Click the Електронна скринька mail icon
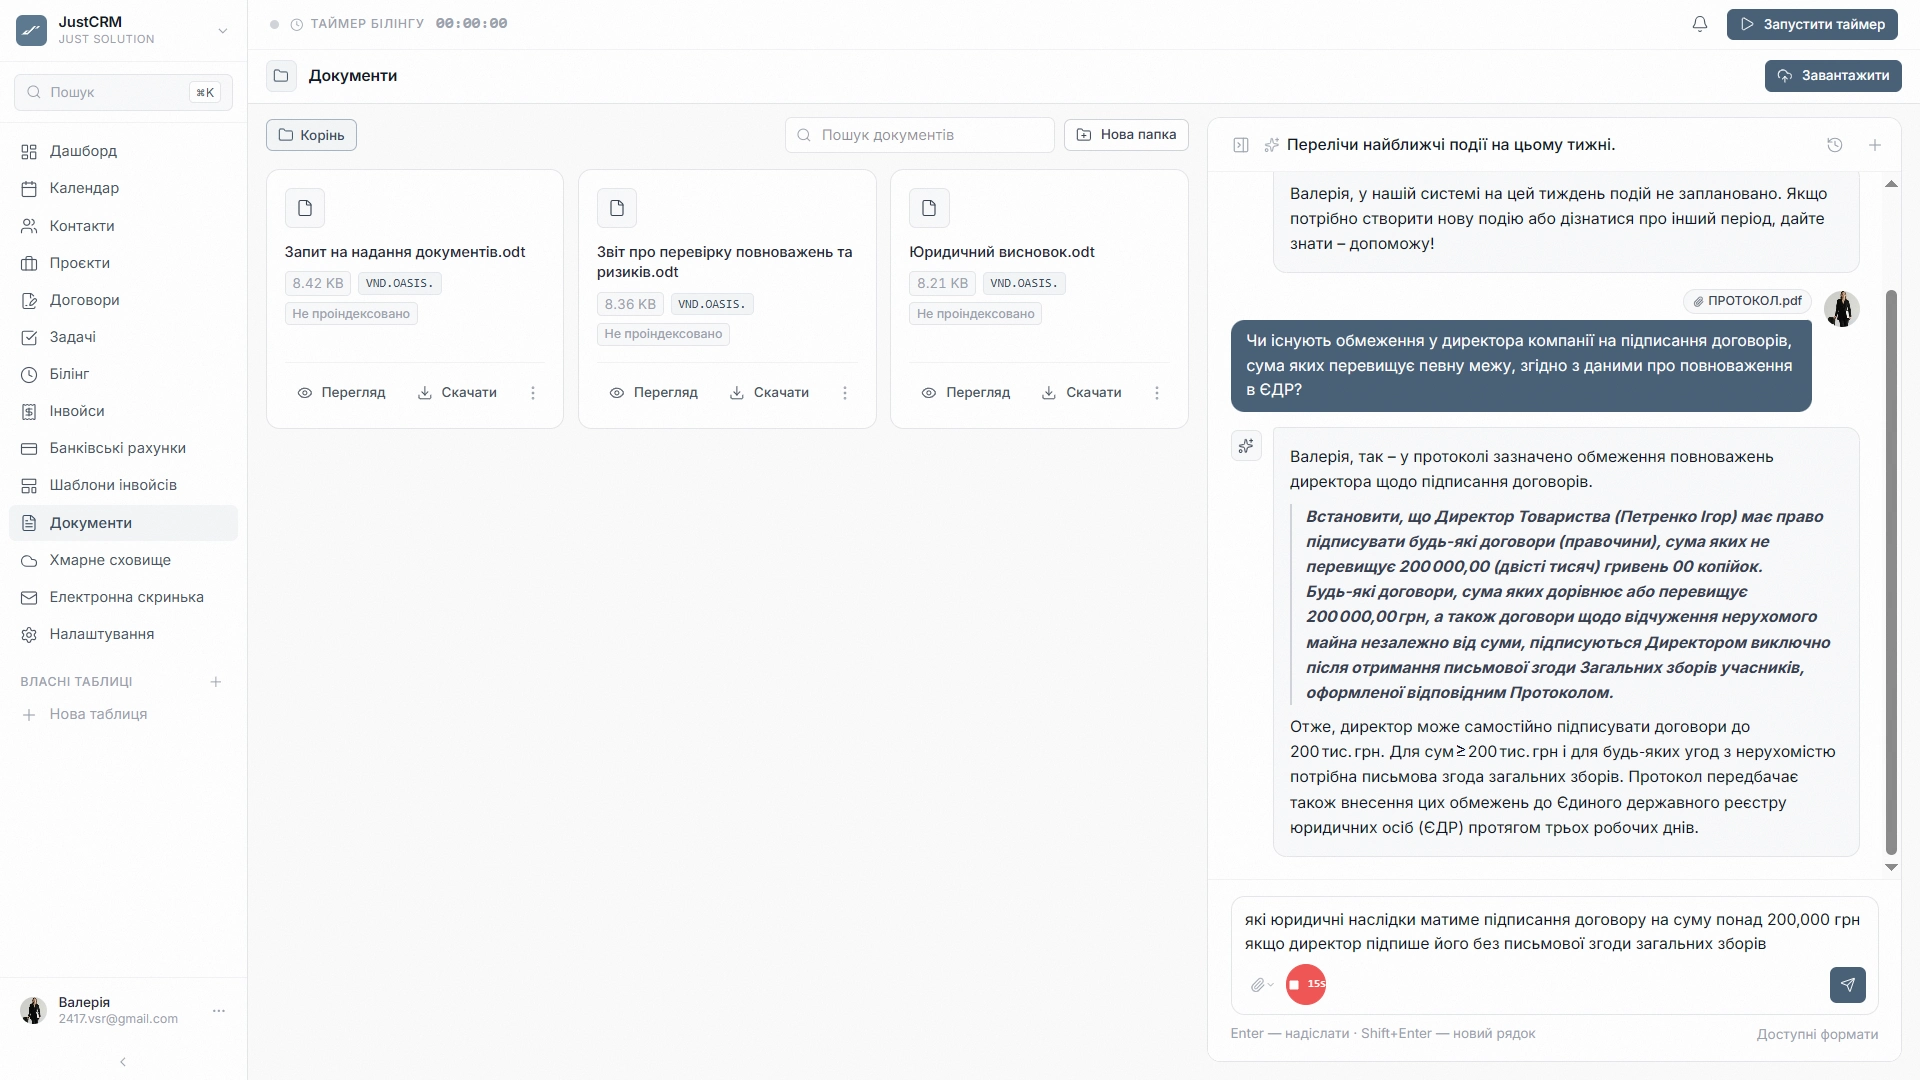Image resolution: width=1920 pixels, height=1080 pixels. [29, 597]
